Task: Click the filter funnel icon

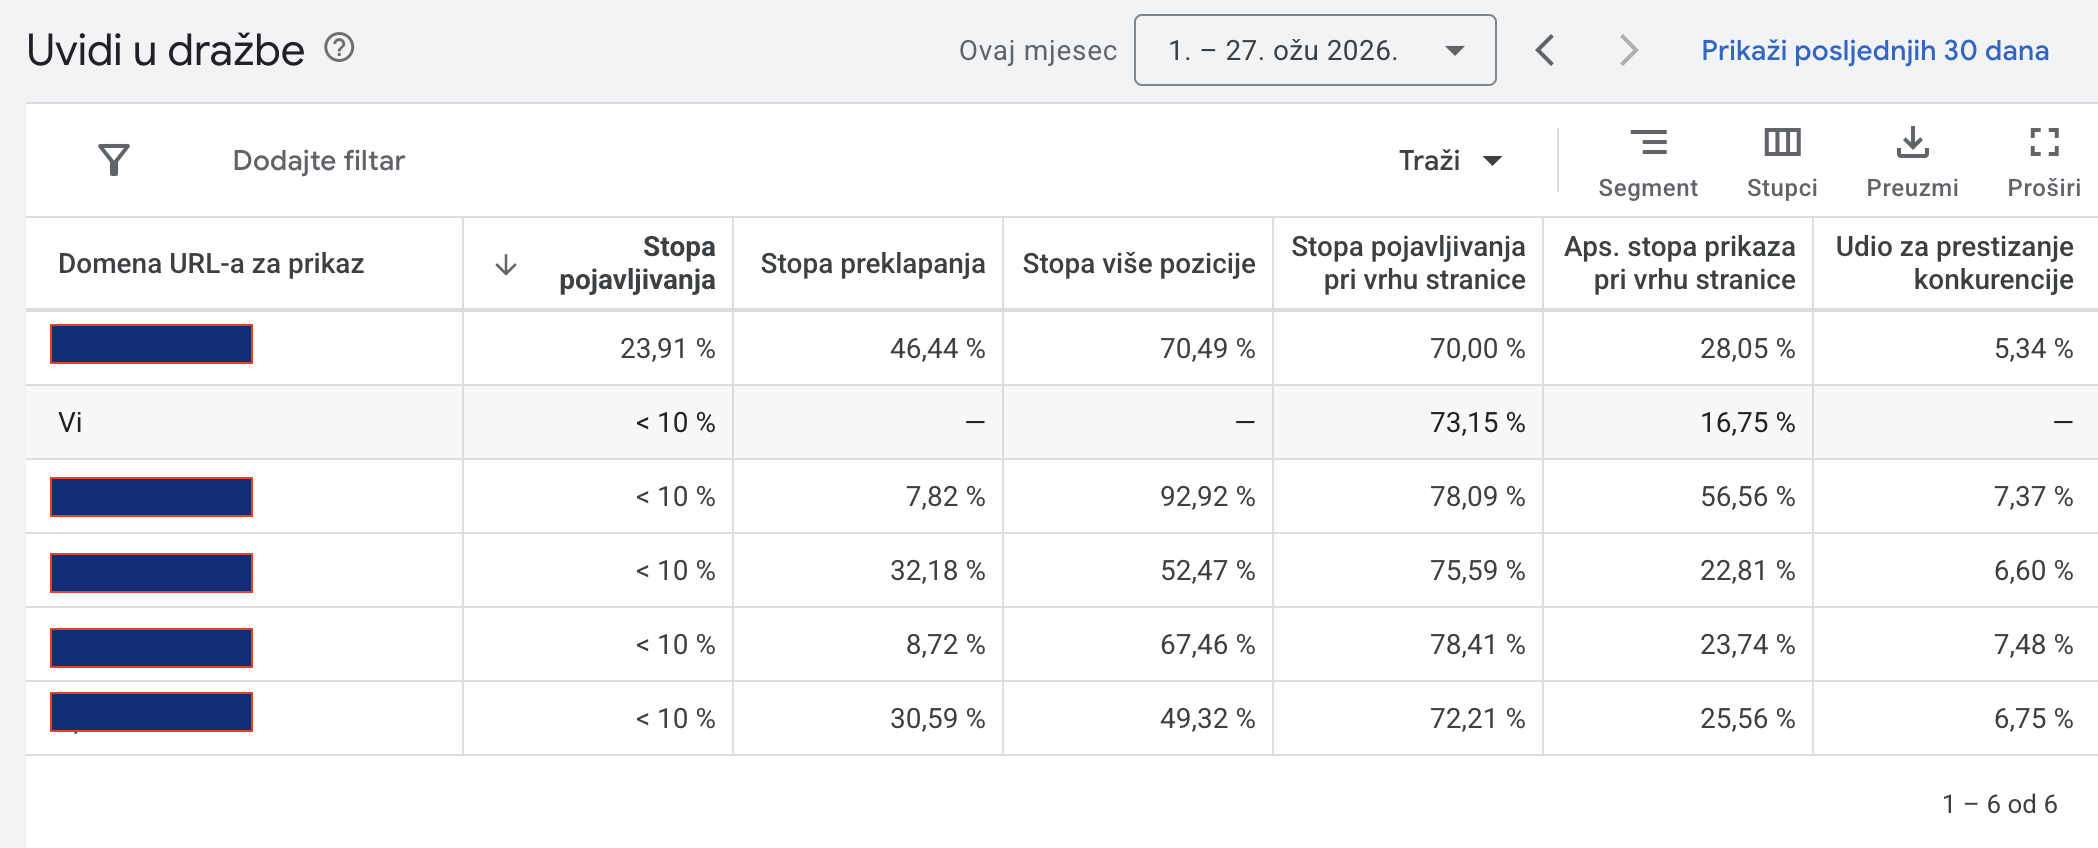Action: coord(114,160)
